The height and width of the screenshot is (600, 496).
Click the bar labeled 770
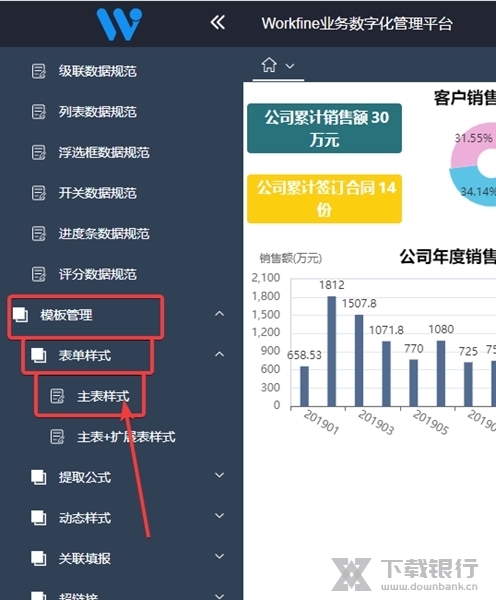(414, 383)
